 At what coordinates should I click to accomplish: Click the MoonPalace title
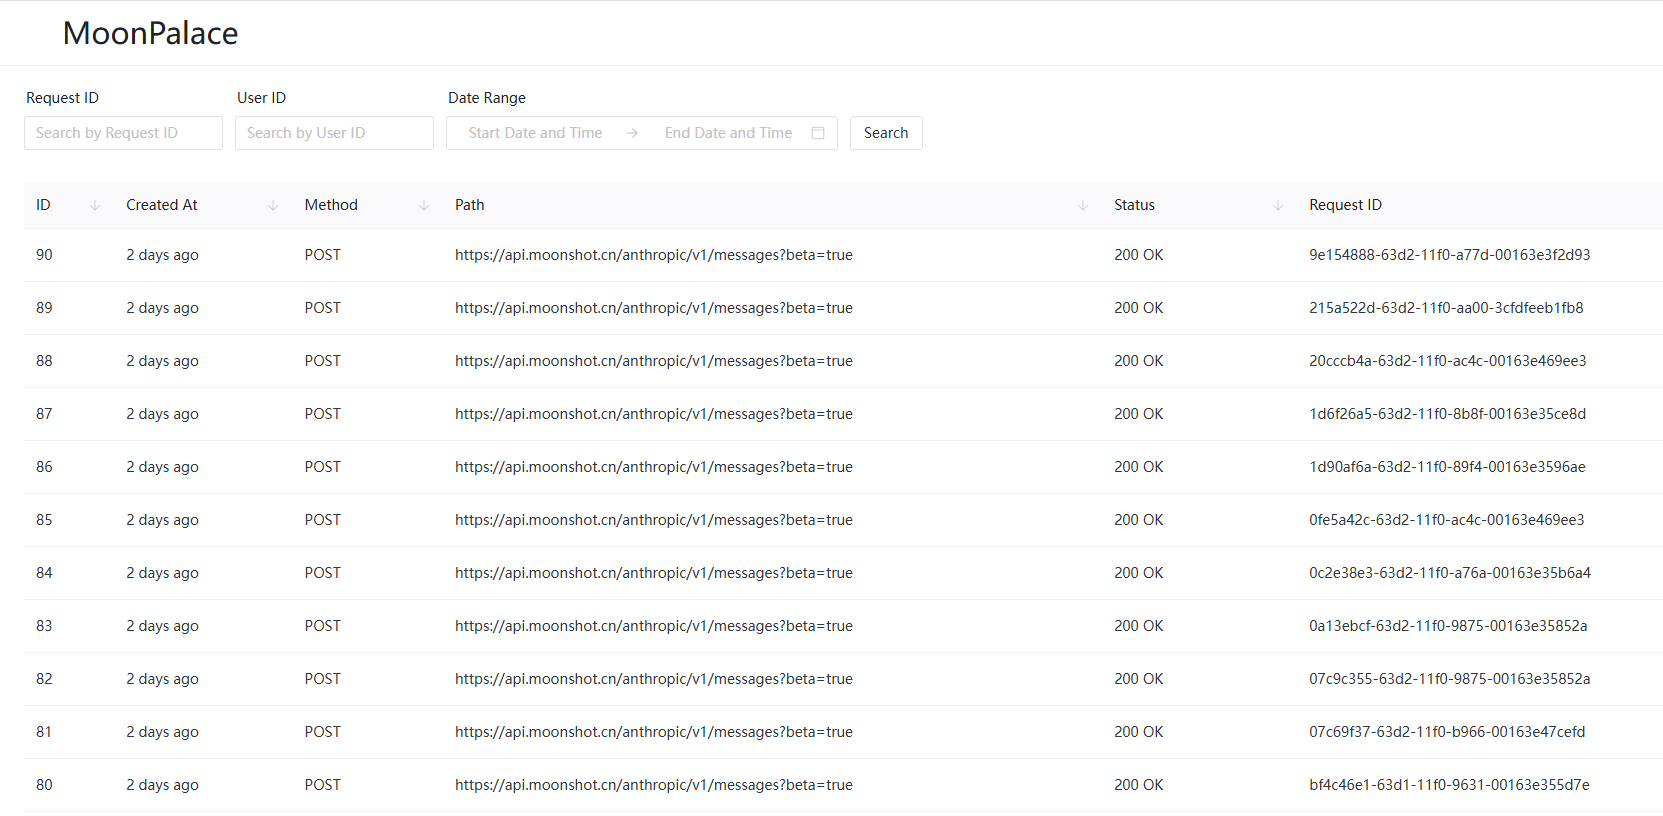[x=150, y=33]
